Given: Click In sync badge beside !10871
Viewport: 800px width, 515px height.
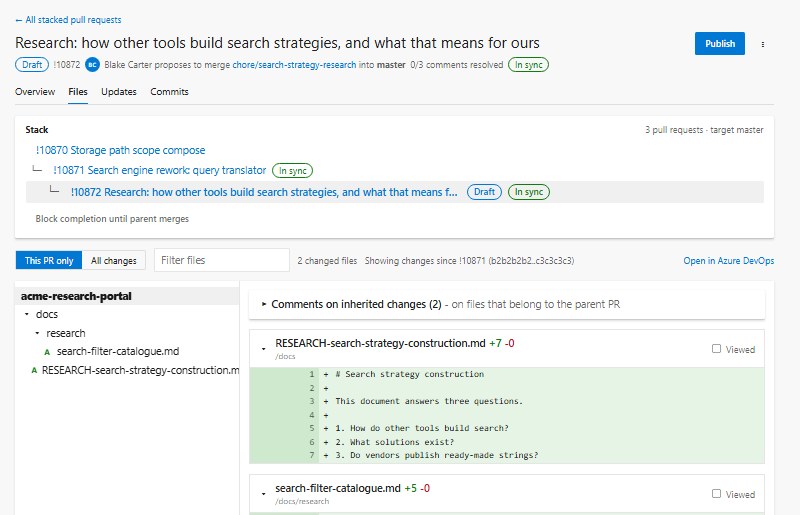Looking at the screenshot, I should click(292, 170).
